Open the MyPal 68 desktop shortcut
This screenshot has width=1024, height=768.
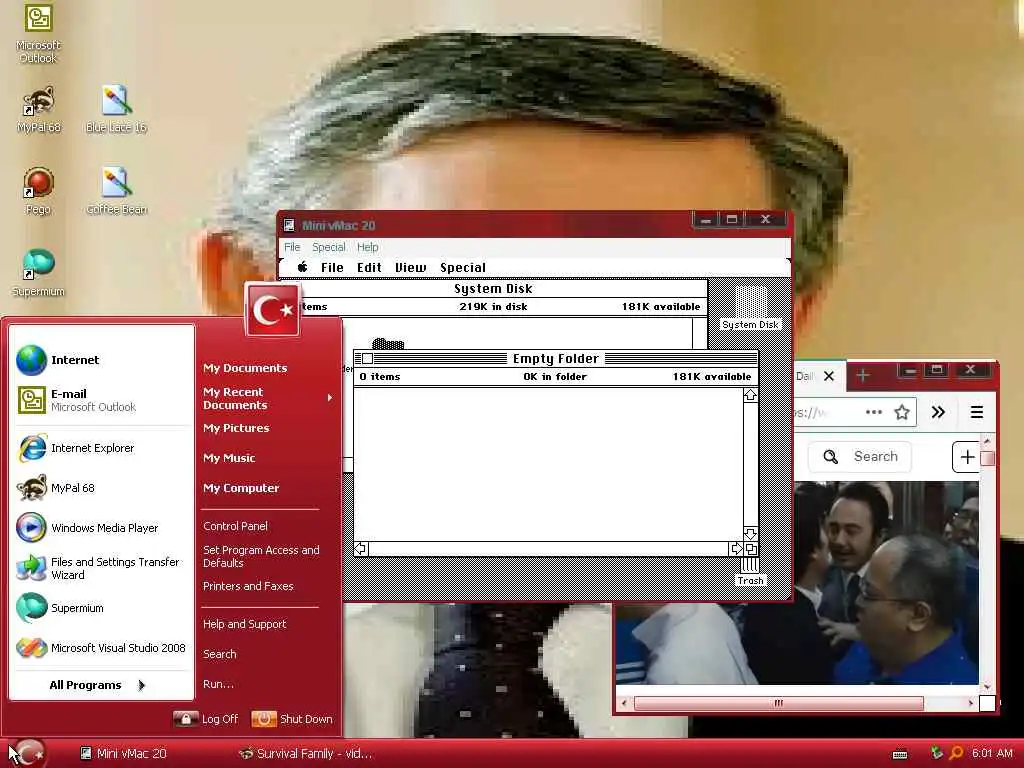pyautogui.click(x=39, y=109)
